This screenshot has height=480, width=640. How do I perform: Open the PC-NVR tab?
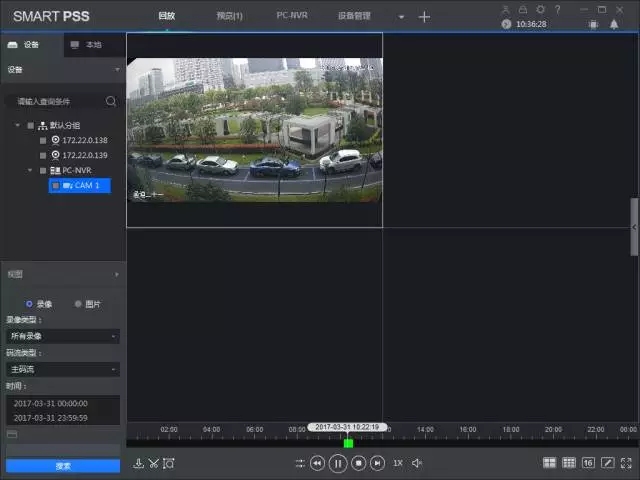292,16
